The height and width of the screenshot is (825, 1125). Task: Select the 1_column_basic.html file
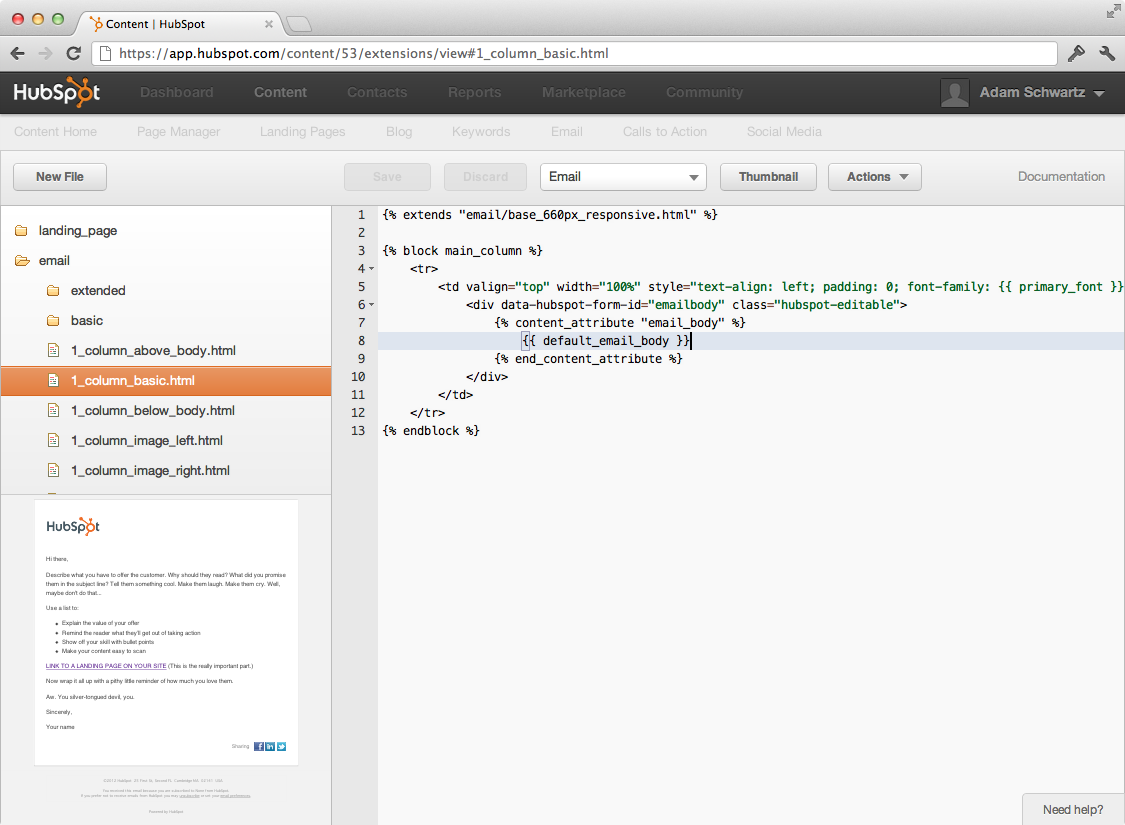166,381
